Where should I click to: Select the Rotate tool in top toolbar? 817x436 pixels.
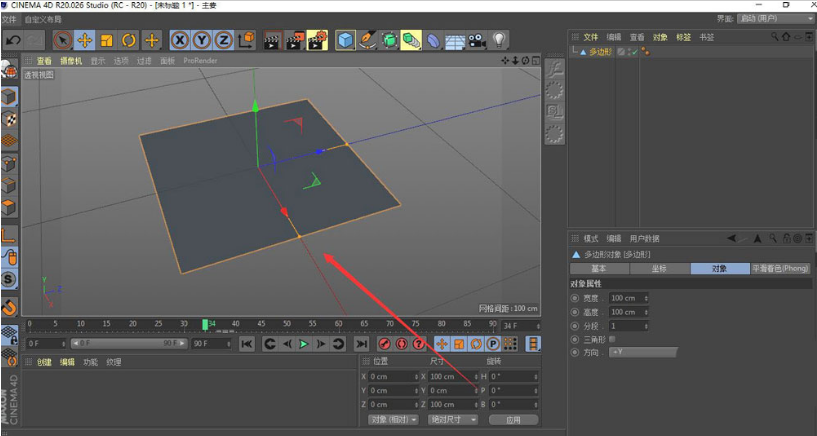(129, 40)
